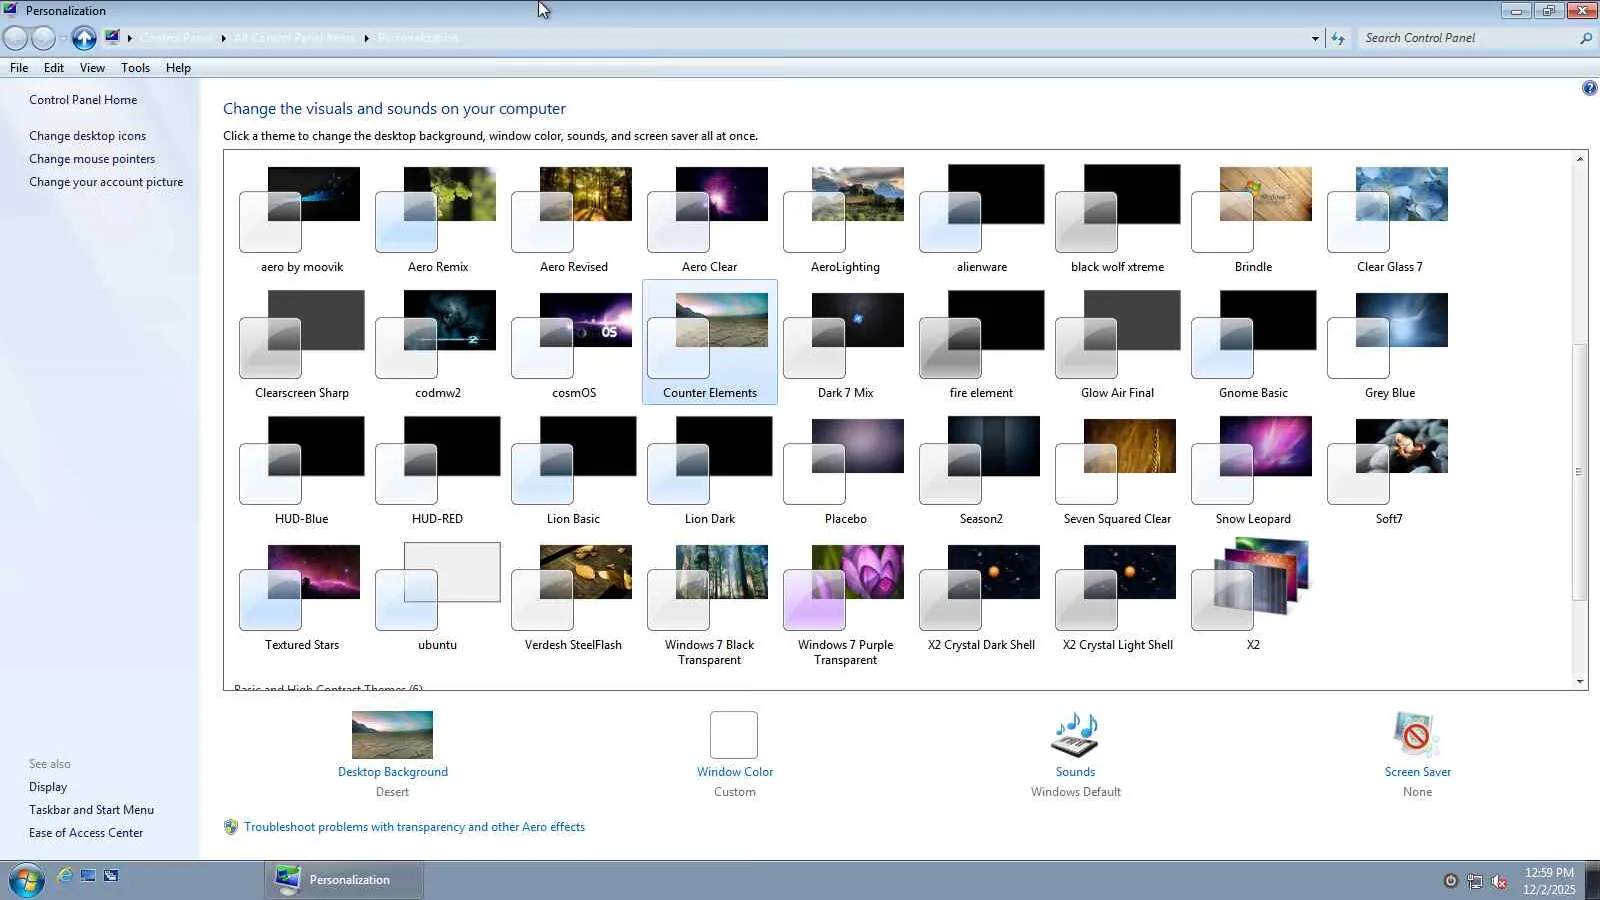Choose the Clear Glass 7 theme
This screenshot has width=1600, height=900.
[x=1390, y=218]
